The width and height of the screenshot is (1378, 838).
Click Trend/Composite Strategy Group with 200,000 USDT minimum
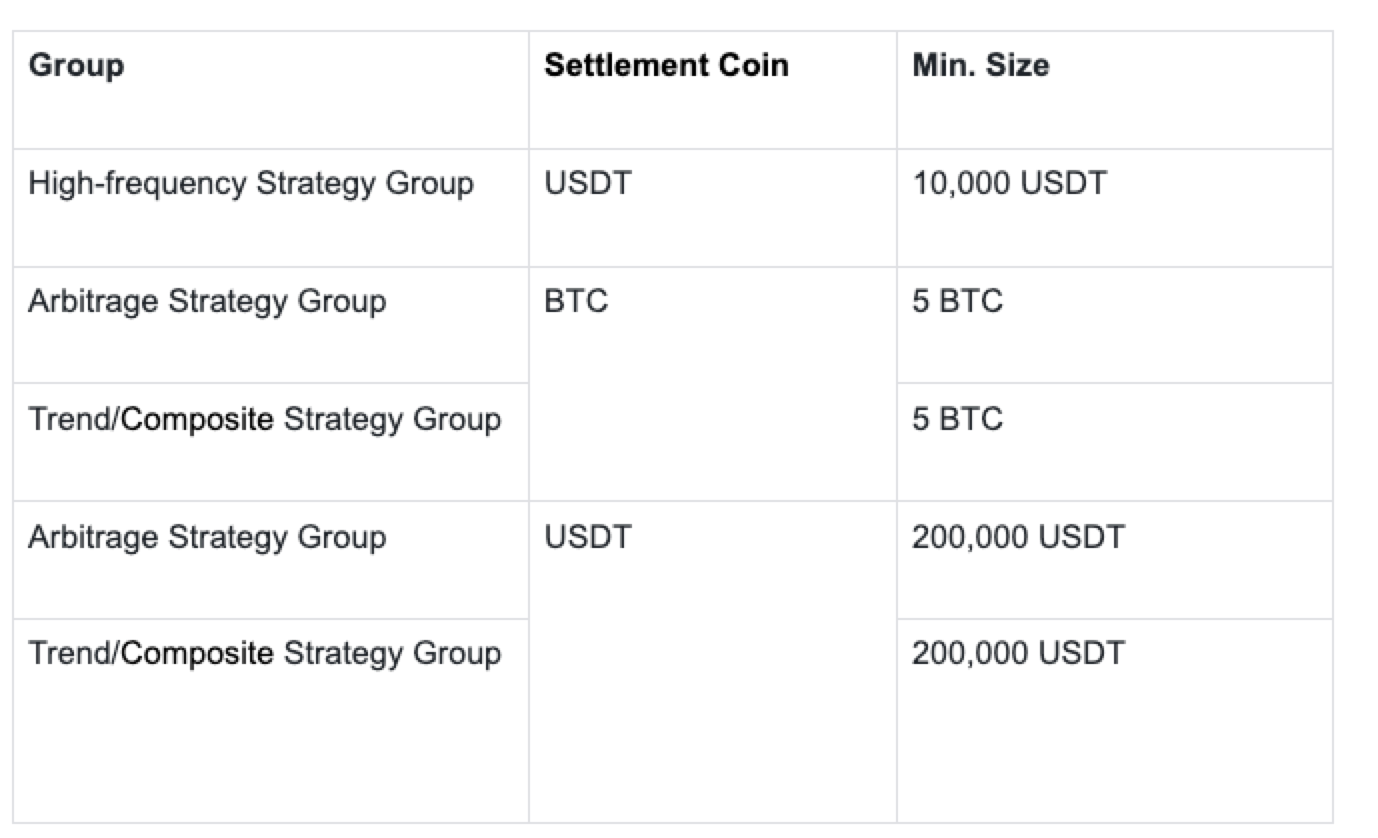pyautogui.click(x=271, y=721)
